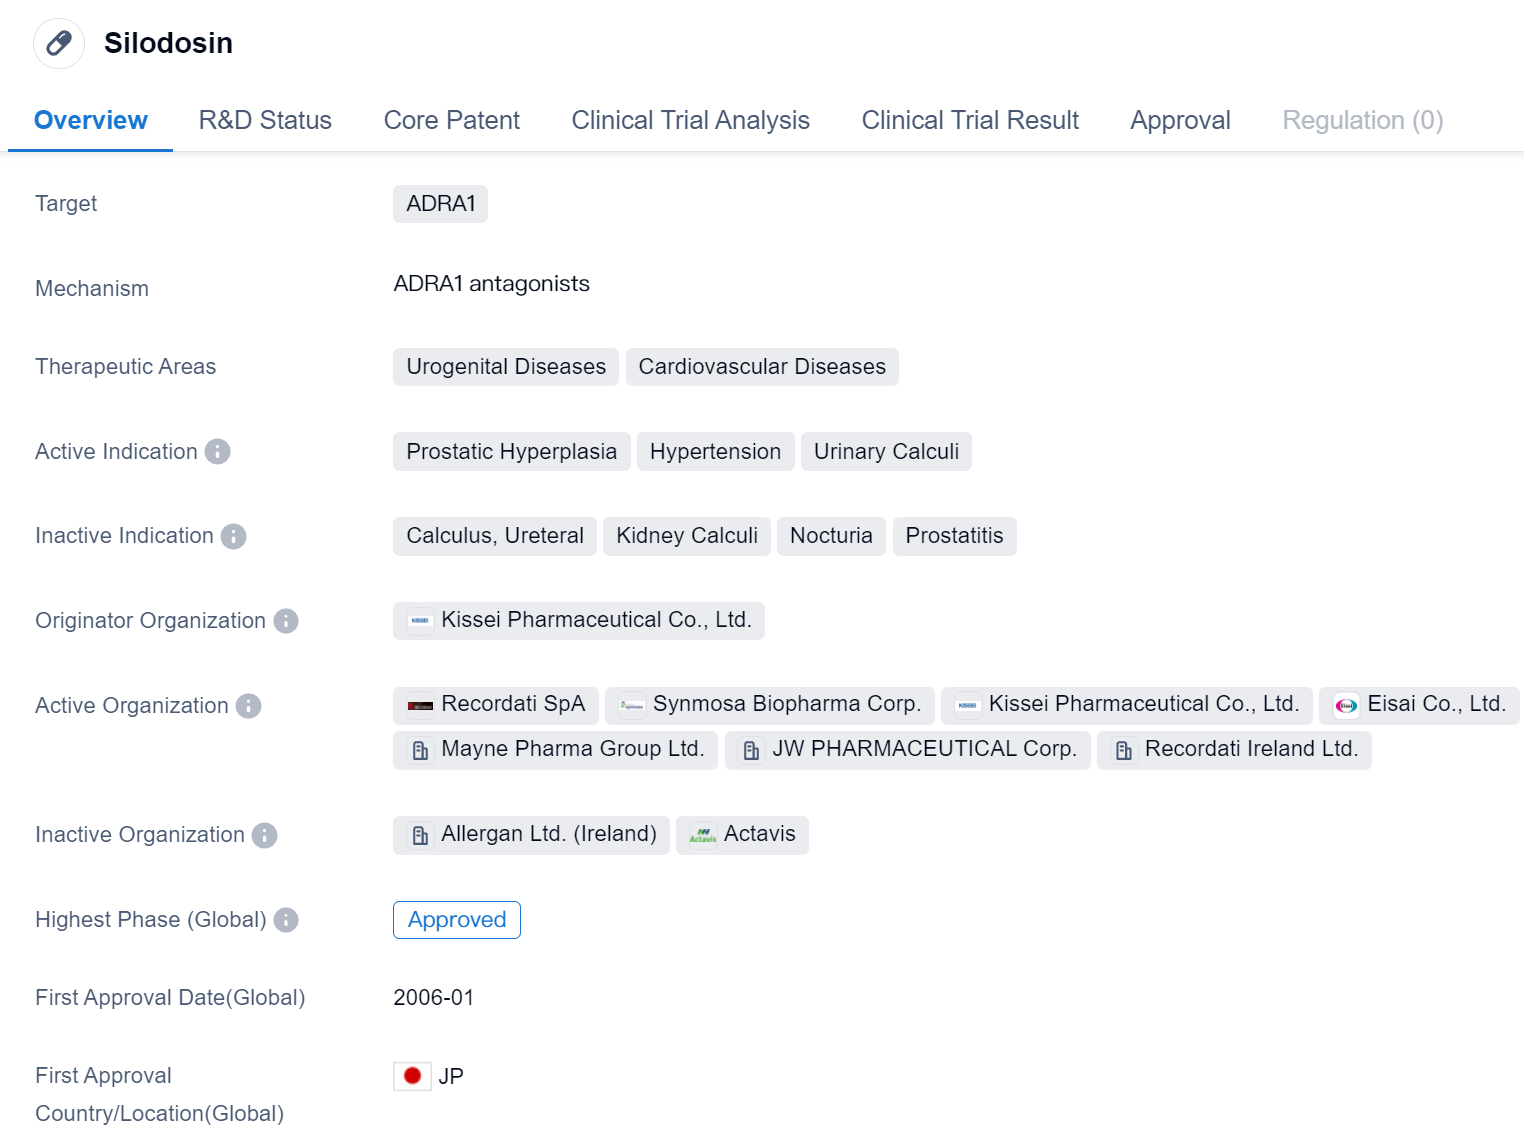
Task: Click info icon beside Inactive Indication
Action: click(233, 537)
